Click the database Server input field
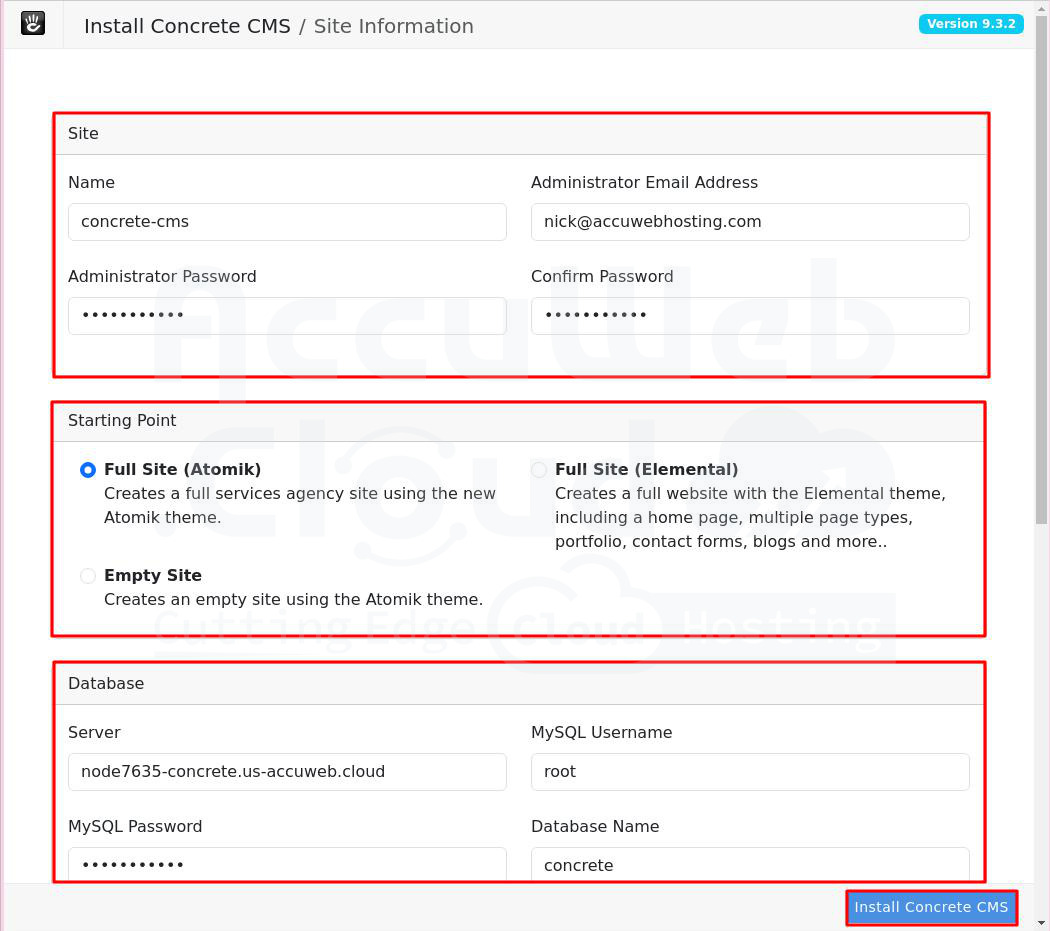 [287, 772]
